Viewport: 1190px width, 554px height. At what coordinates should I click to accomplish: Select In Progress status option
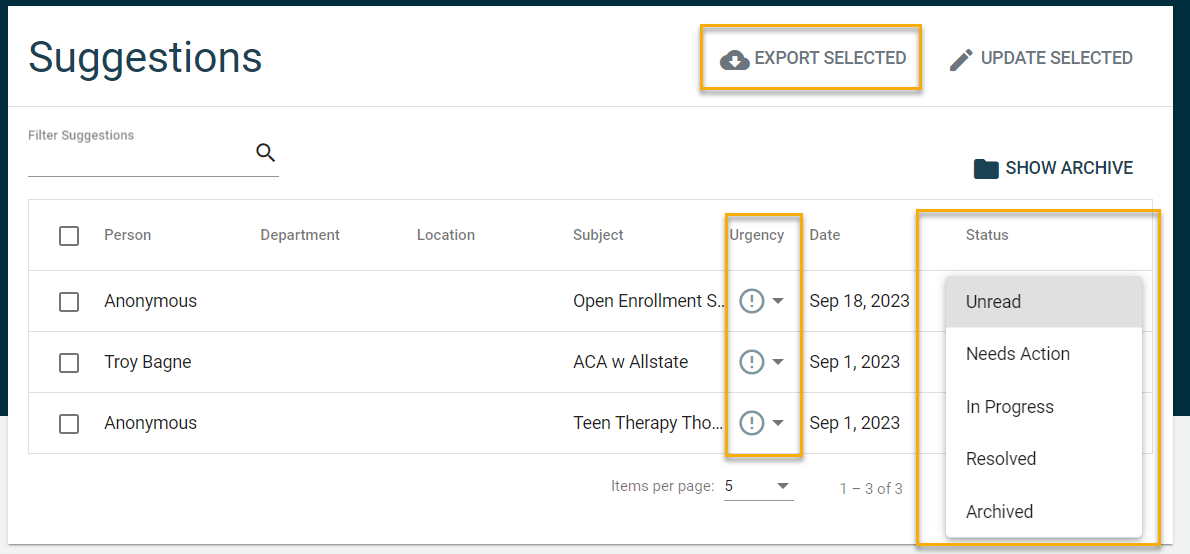tap(1009, 407)
